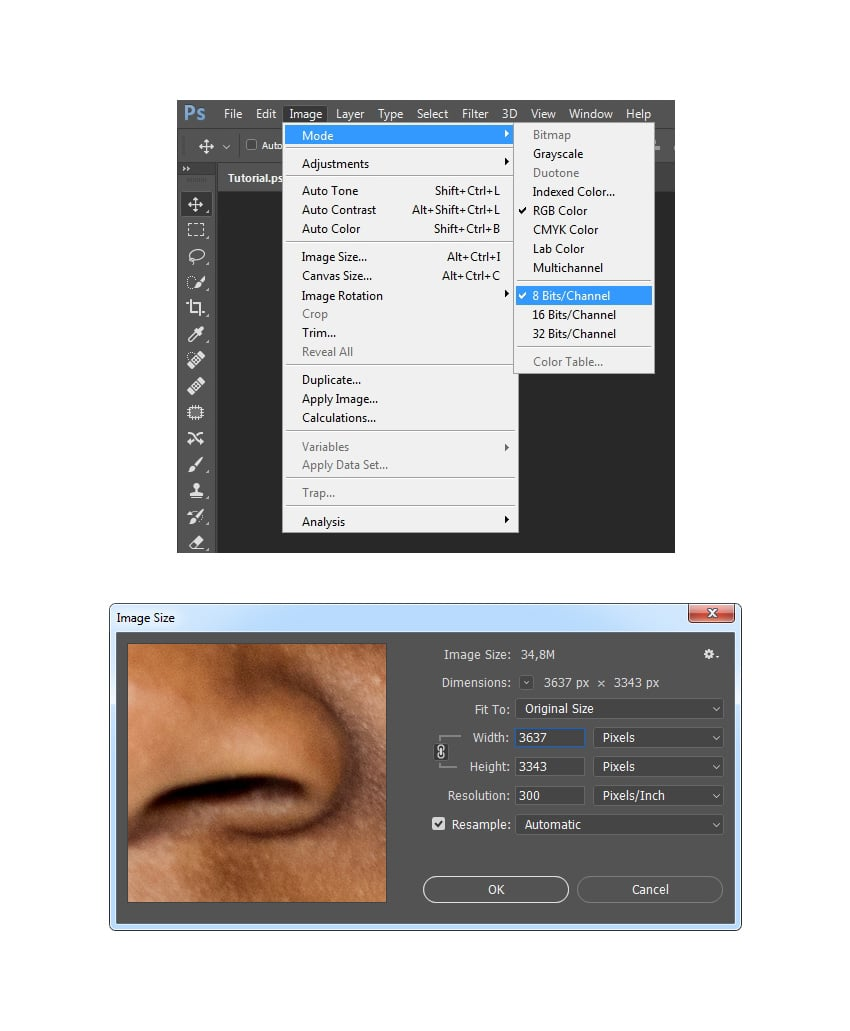Click the Photoshop Ps logo icon
This screenshot has width=850, height=1031.
(x=195, y=113)
